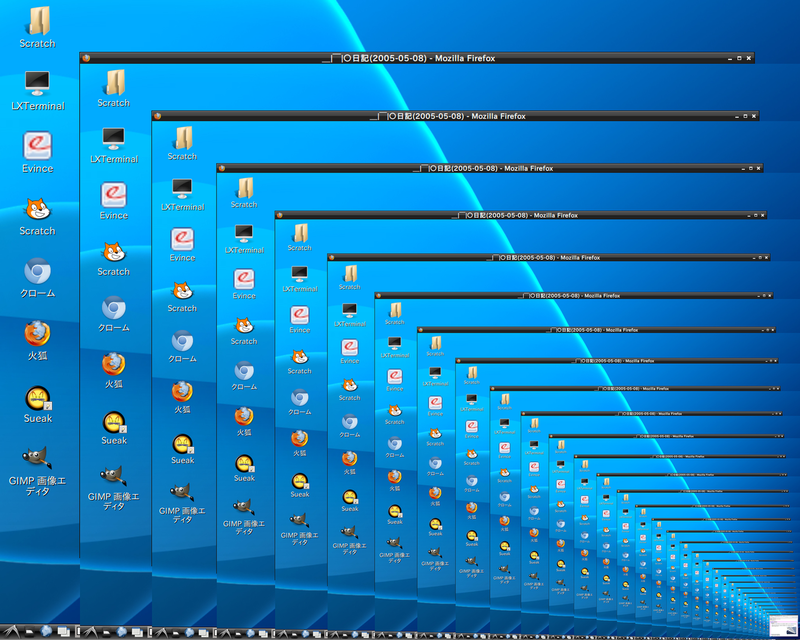Open クローム Chrome icon on the outermost desktop
The width and height of the screenshot is (800, 640).
tap(37, 271)
